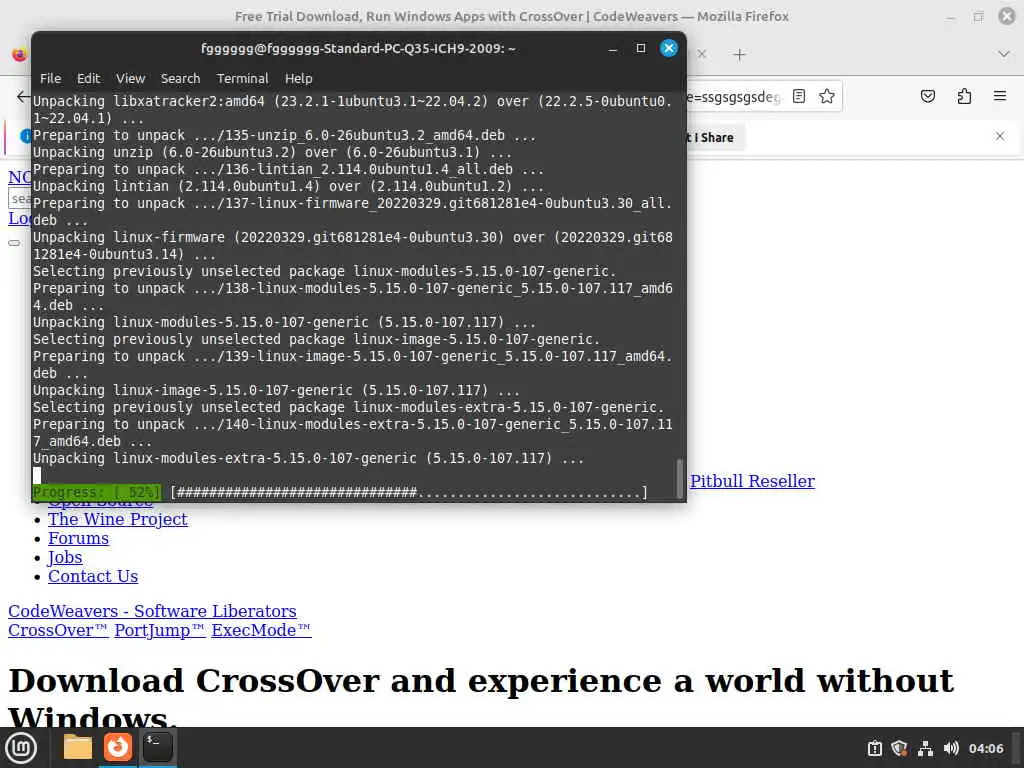Click the Share button in notification bar
1024x768 pixels.
716,138
